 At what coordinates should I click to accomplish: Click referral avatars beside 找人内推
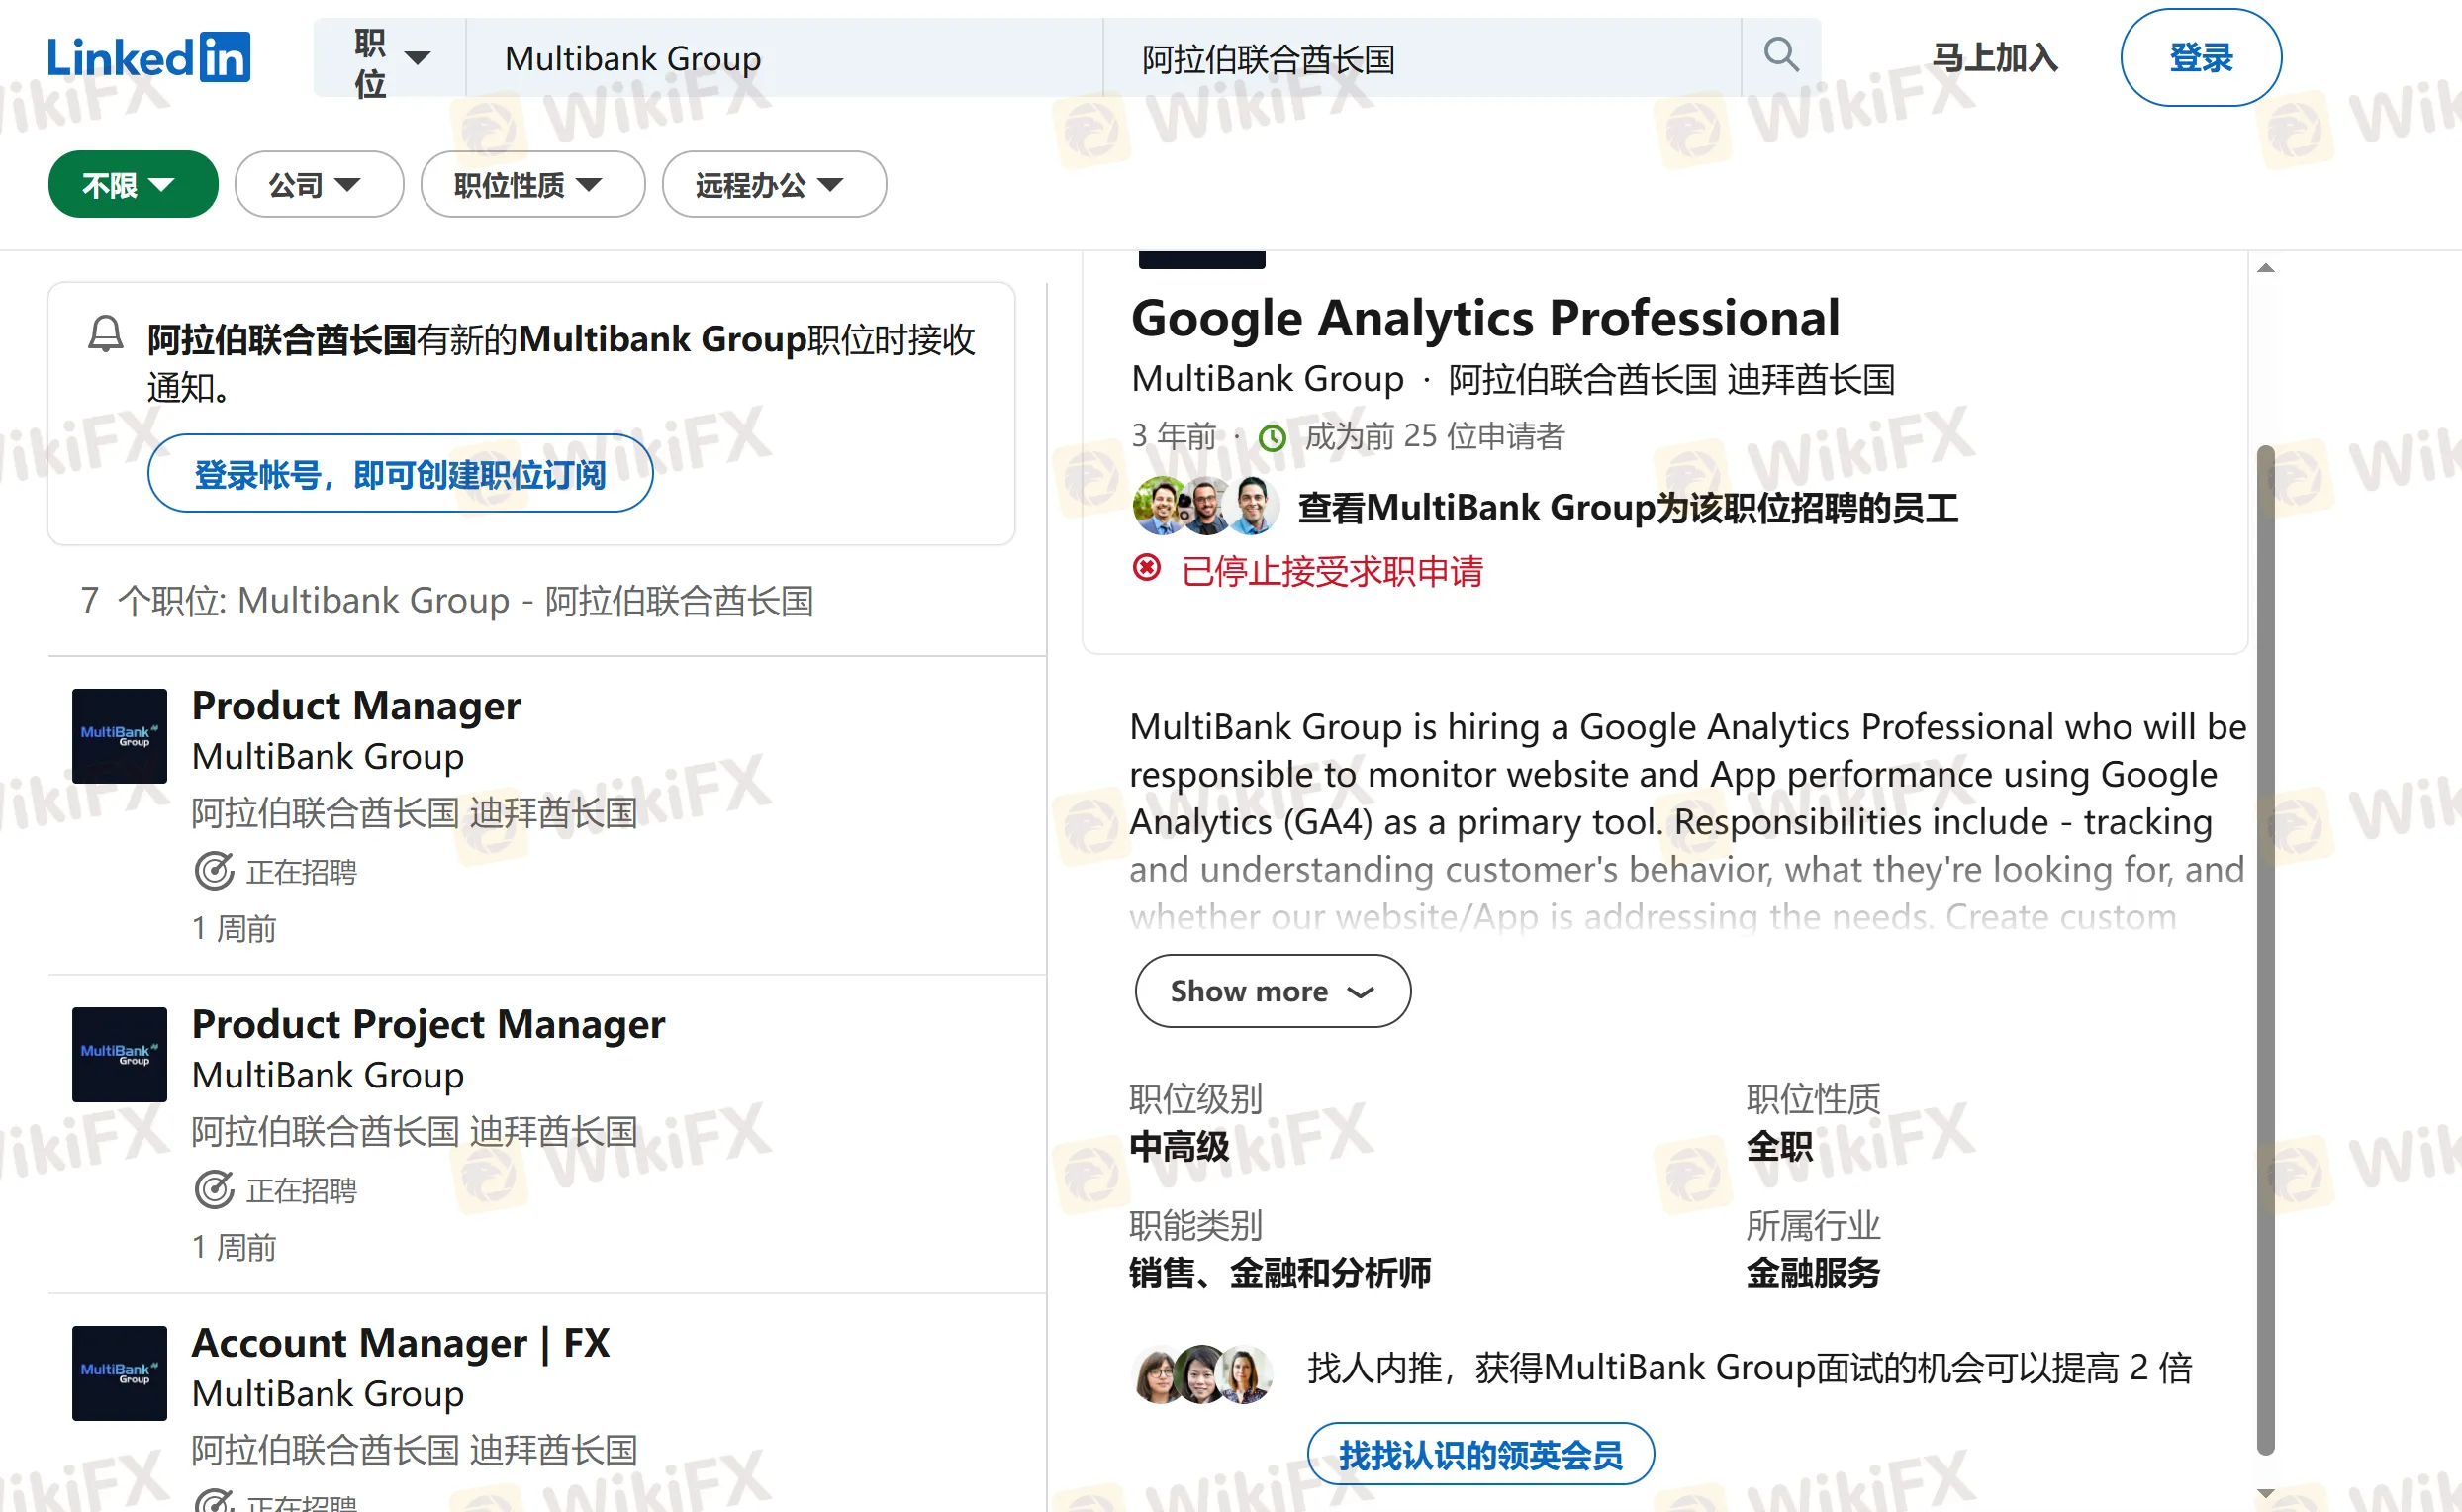1203,1374
